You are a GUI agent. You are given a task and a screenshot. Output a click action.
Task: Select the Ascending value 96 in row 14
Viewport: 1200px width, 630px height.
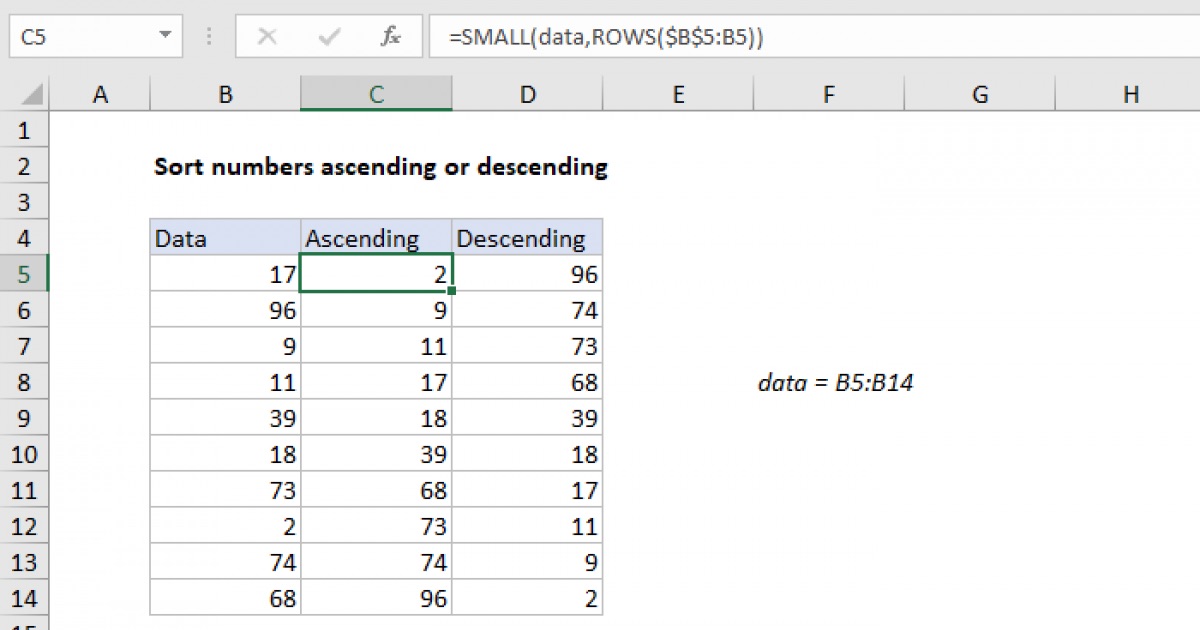(375, 598)
